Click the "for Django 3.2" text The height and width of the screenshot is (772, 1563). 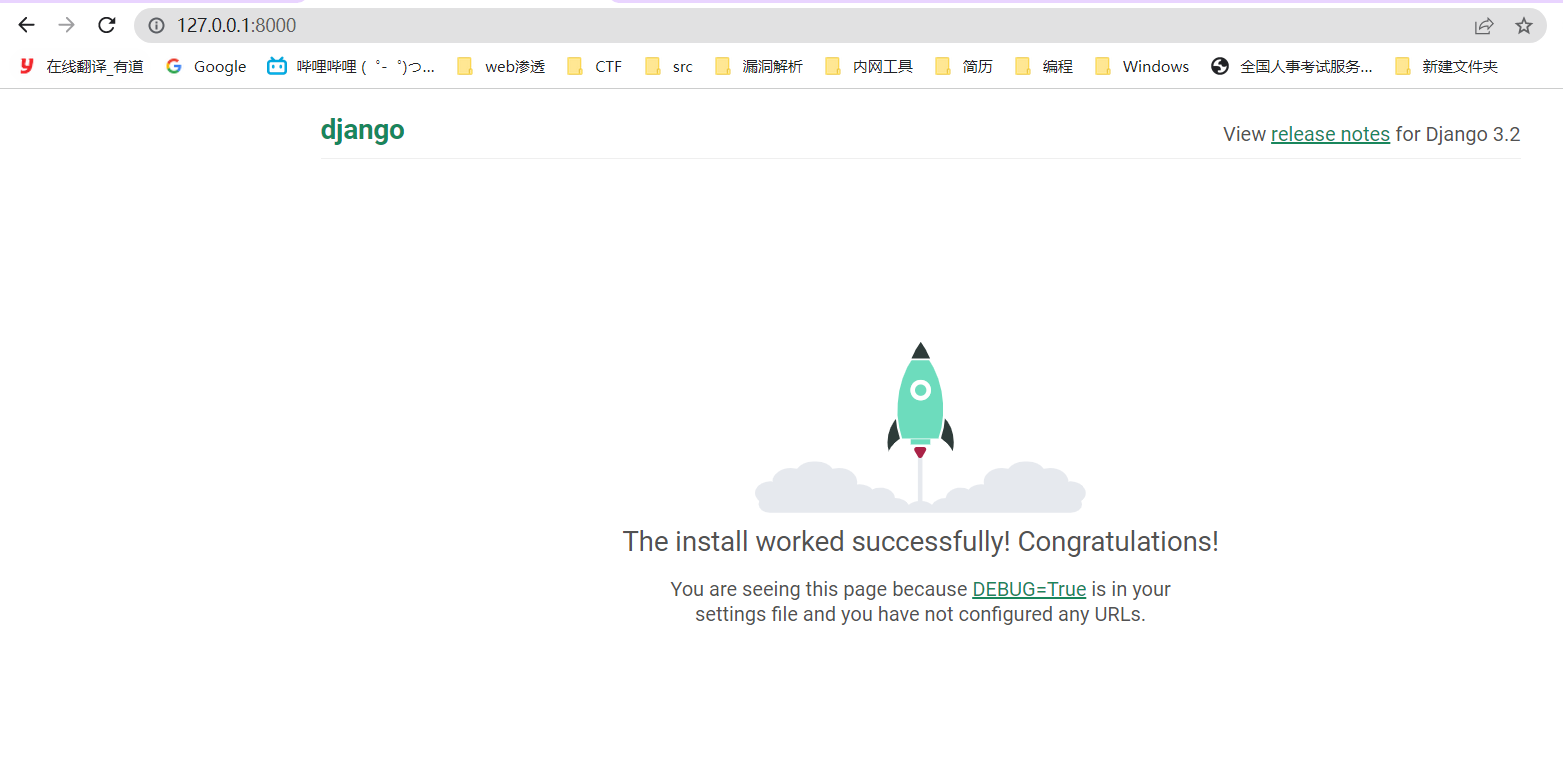click(x=1458, y=134)
